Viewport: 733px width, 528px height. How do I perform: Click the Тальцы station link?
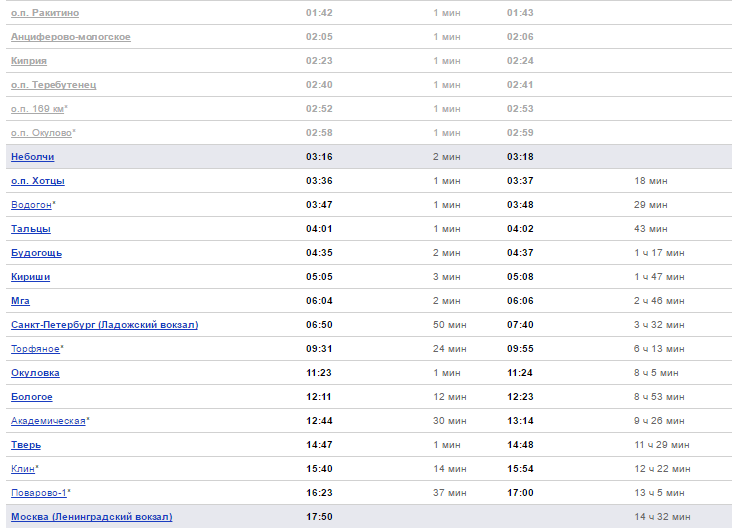[31, 229]
